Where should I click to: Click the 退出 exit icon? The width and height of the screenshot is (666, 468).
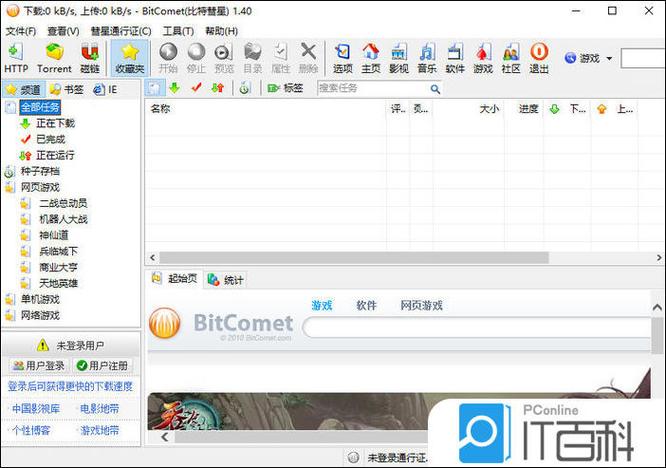tap(539, 58)
